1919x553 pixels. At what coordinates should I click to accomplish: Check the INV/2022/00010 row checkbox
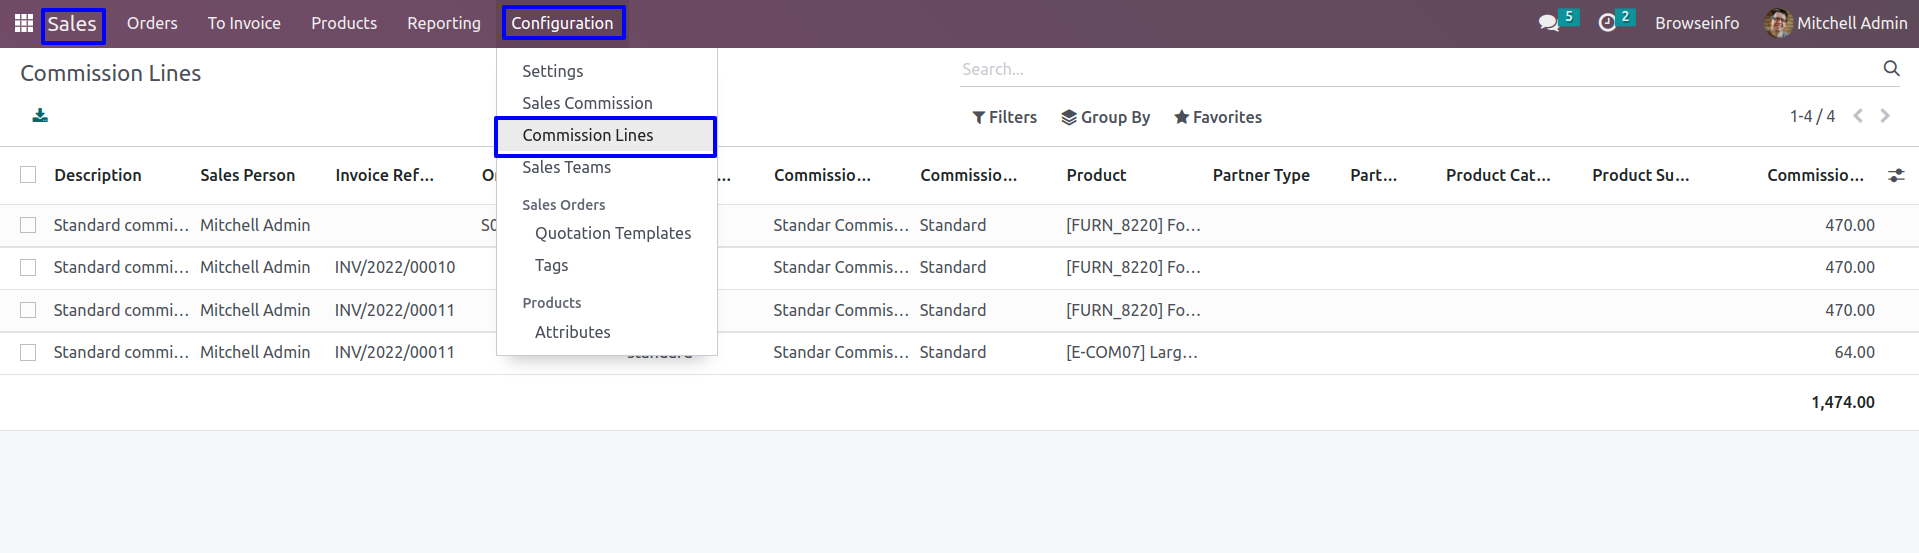tap(28, 267)
